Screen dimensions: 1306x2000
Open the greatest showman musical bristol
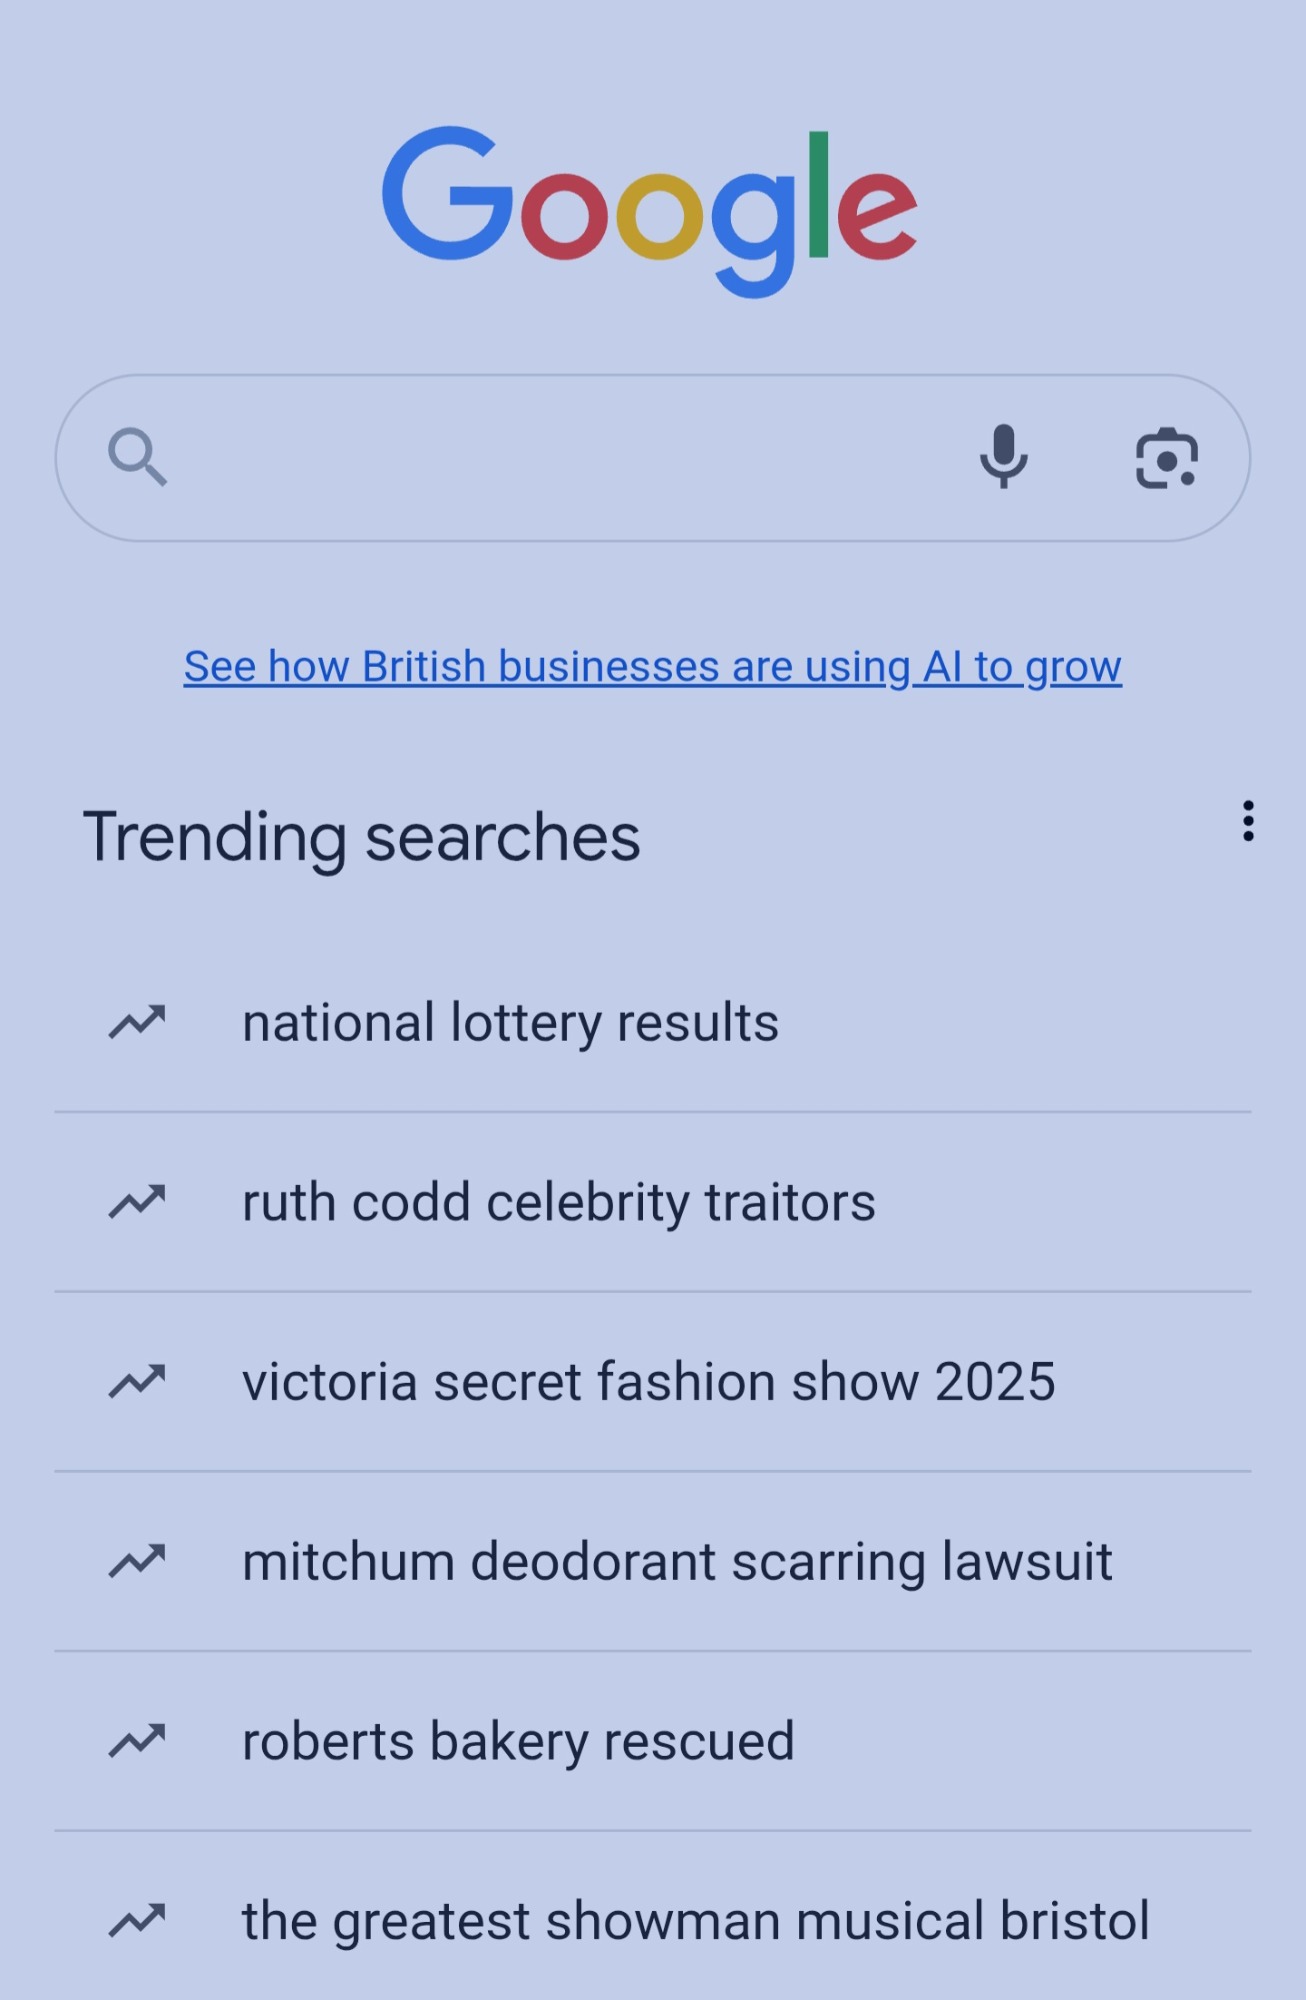[x=695, y=1921]
